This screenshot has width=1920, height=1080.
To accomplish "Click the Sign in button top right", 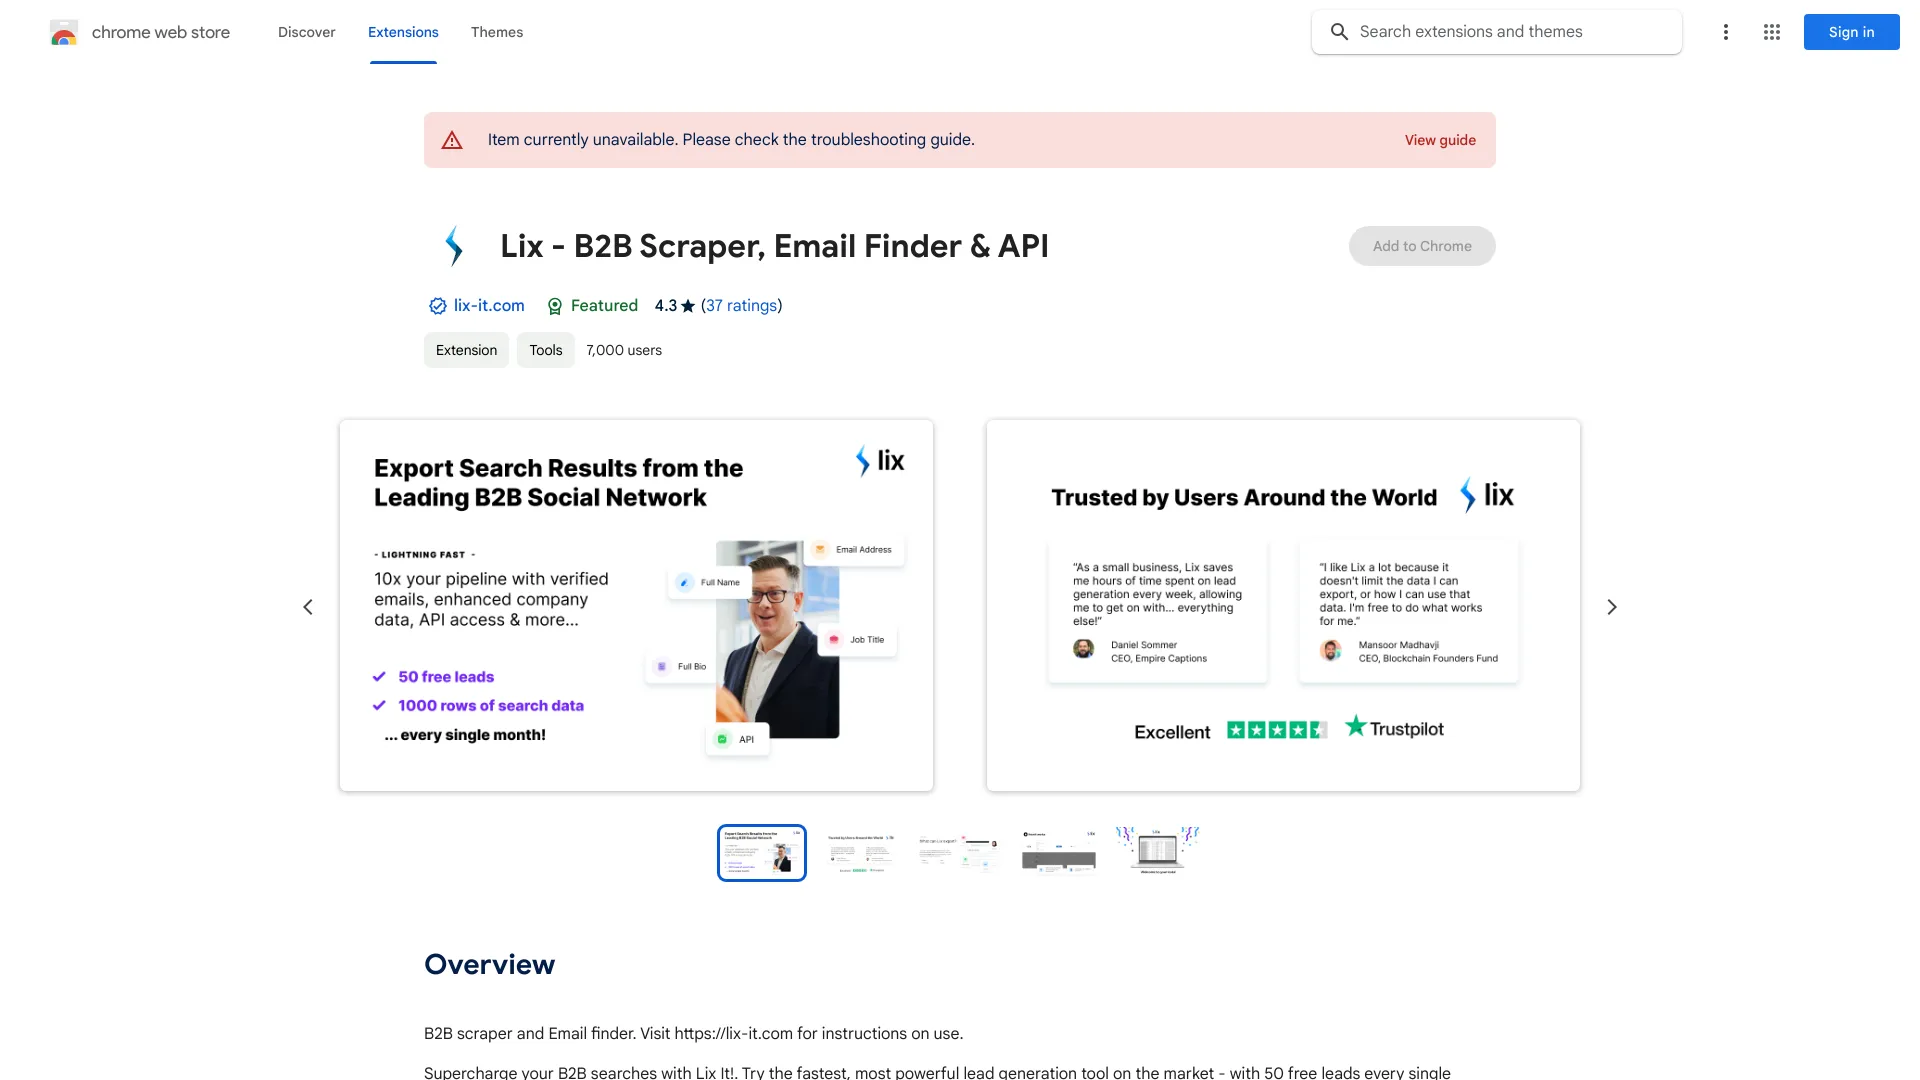I will (1851, 32).
